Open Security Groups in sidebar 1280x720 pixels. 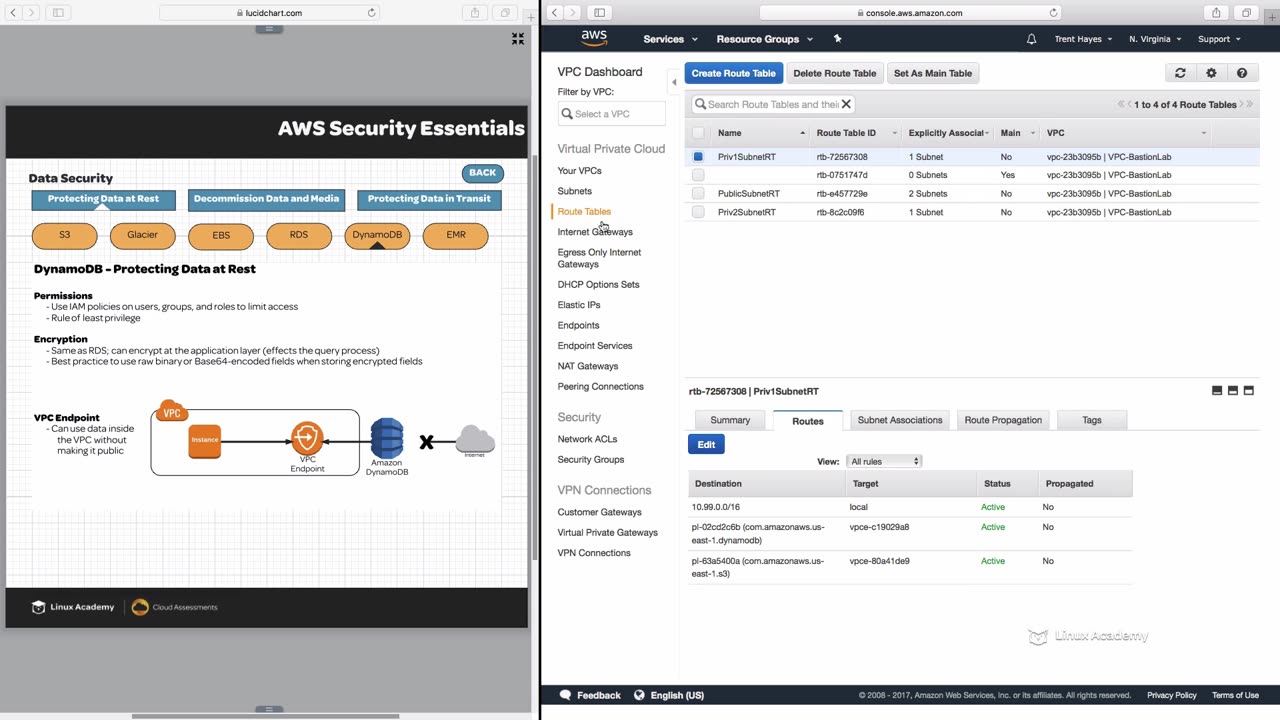(591, 459)
